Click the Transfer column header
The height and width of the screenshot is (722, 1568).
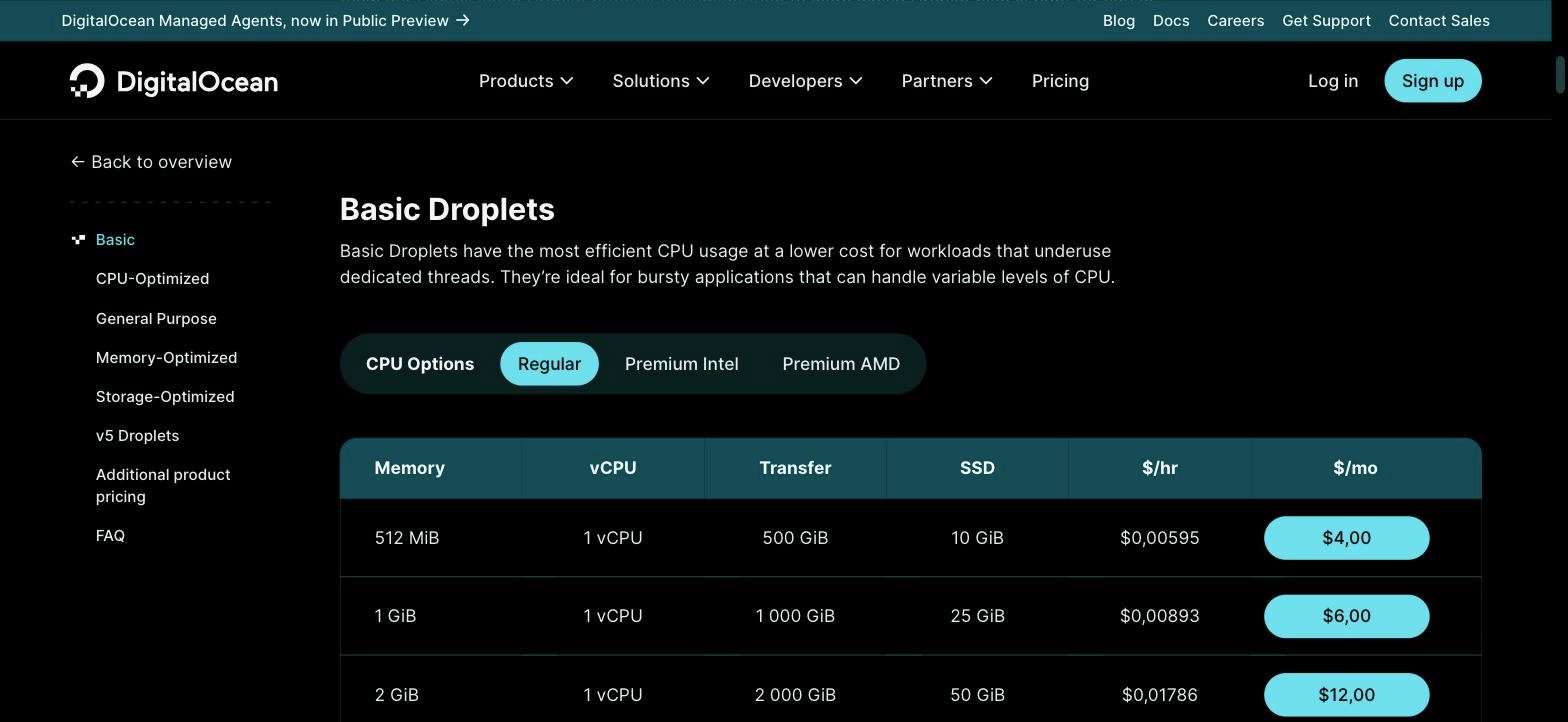[795, 468]
